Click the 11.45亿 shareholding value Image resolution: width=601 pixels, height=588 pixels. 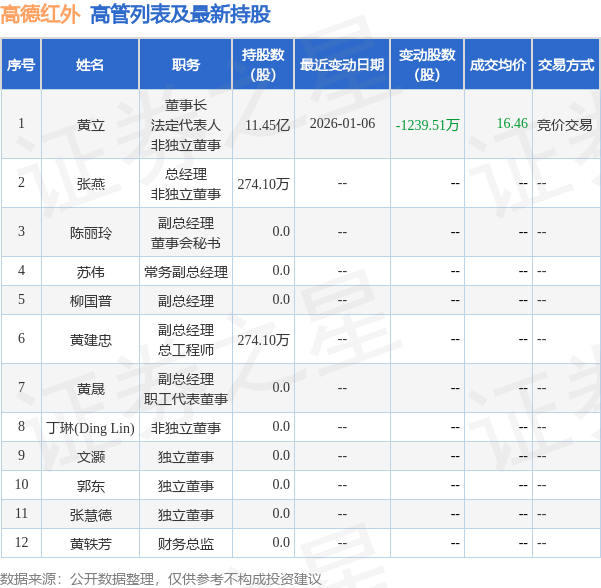[268, 125]
